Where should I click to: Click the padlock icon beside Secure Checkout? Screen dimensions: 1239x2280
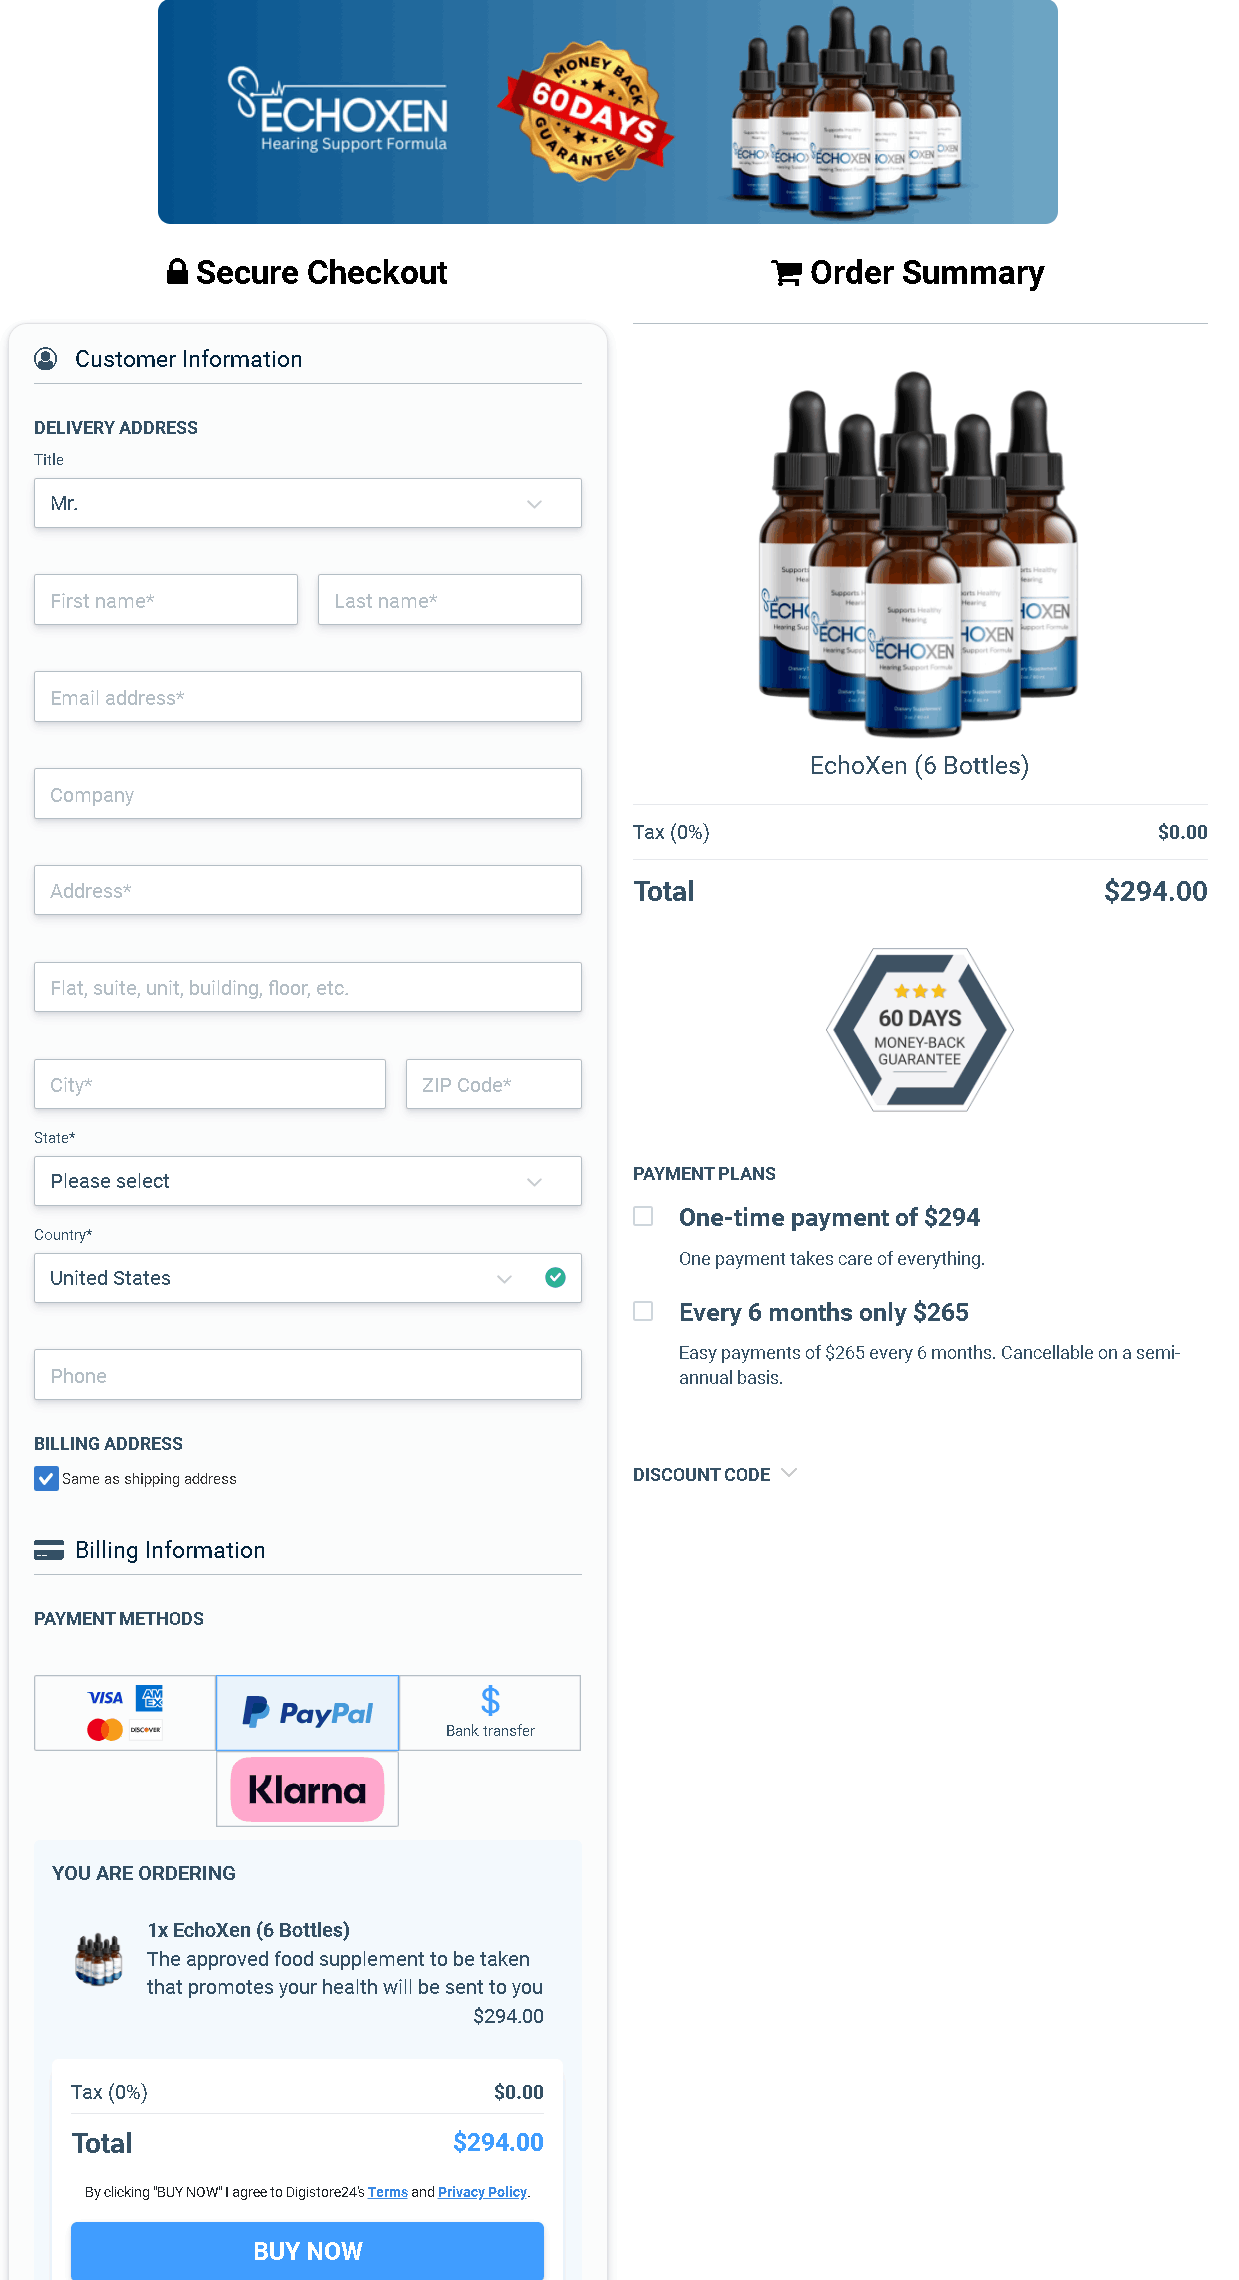click(177, 272)
